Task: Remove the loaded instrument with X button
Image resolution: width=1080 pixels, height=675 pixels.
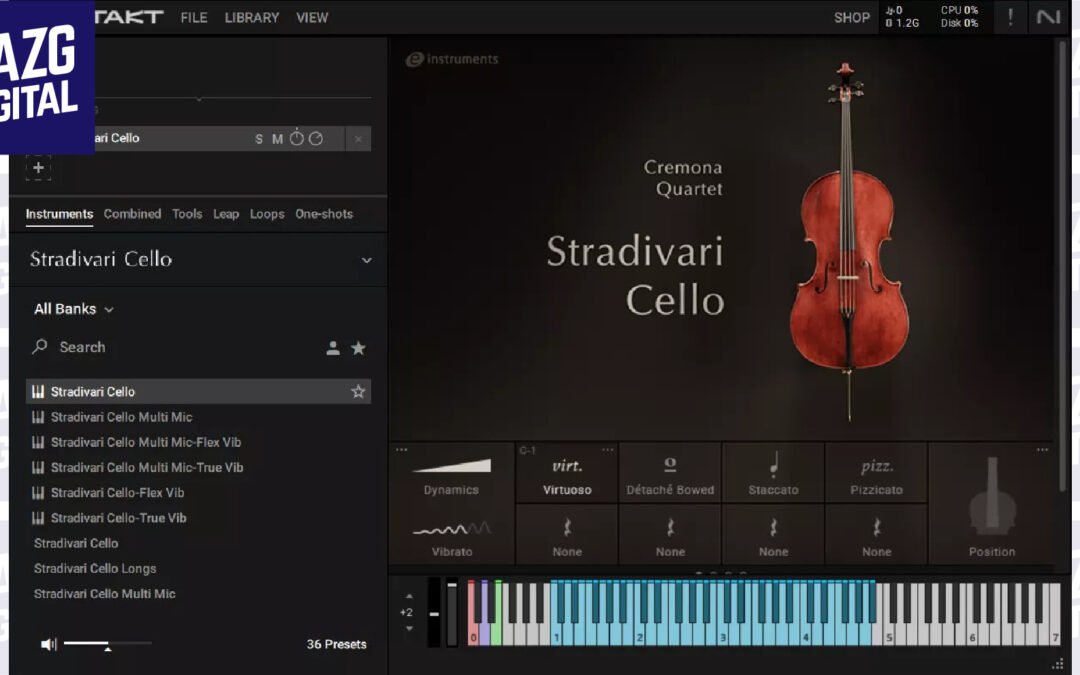Action: pos(358,138)
